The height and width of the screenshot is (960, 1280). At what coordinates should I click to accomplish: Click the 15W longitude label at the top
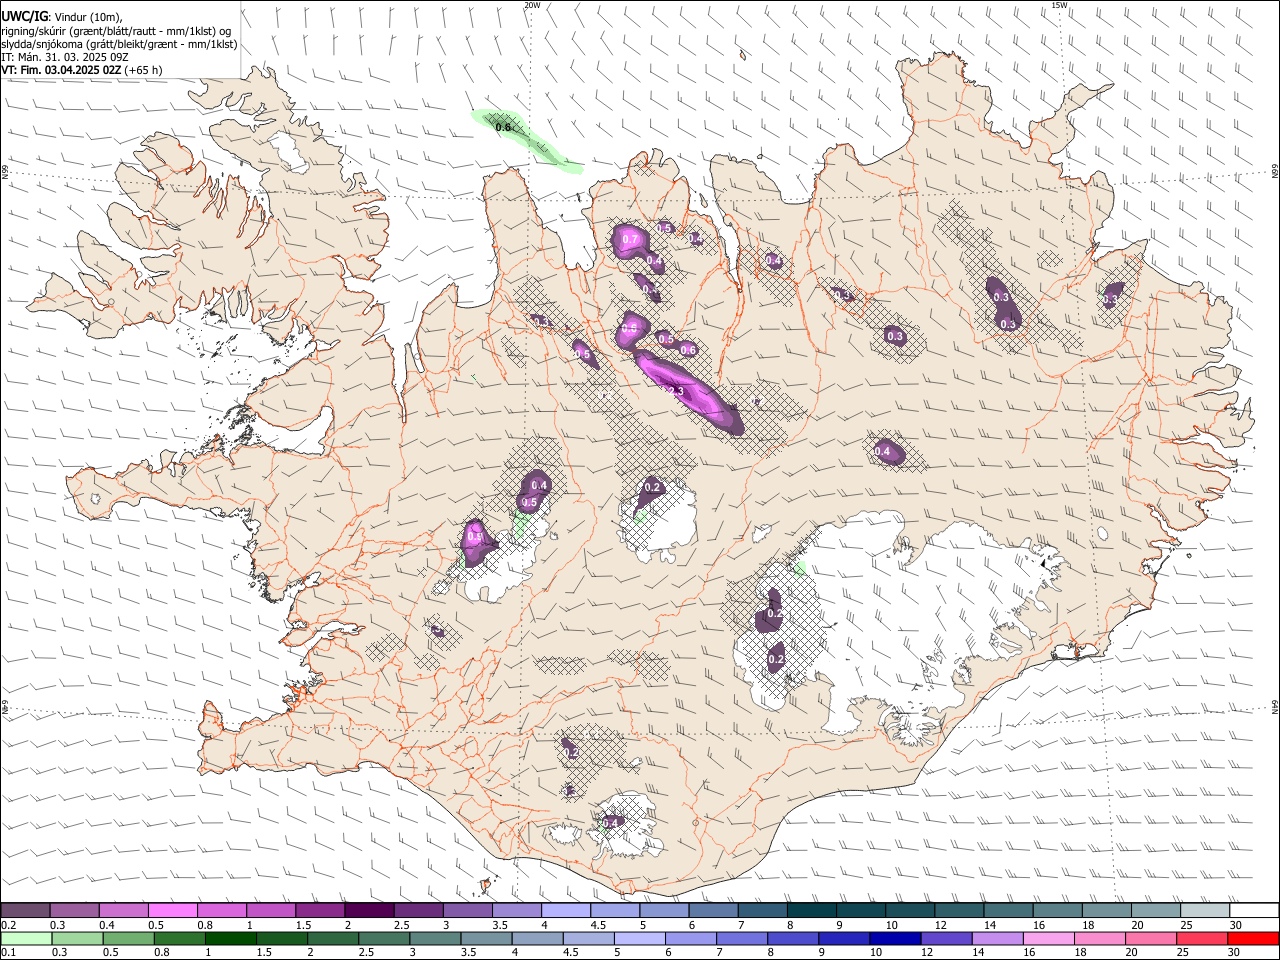pos(1059,5)
